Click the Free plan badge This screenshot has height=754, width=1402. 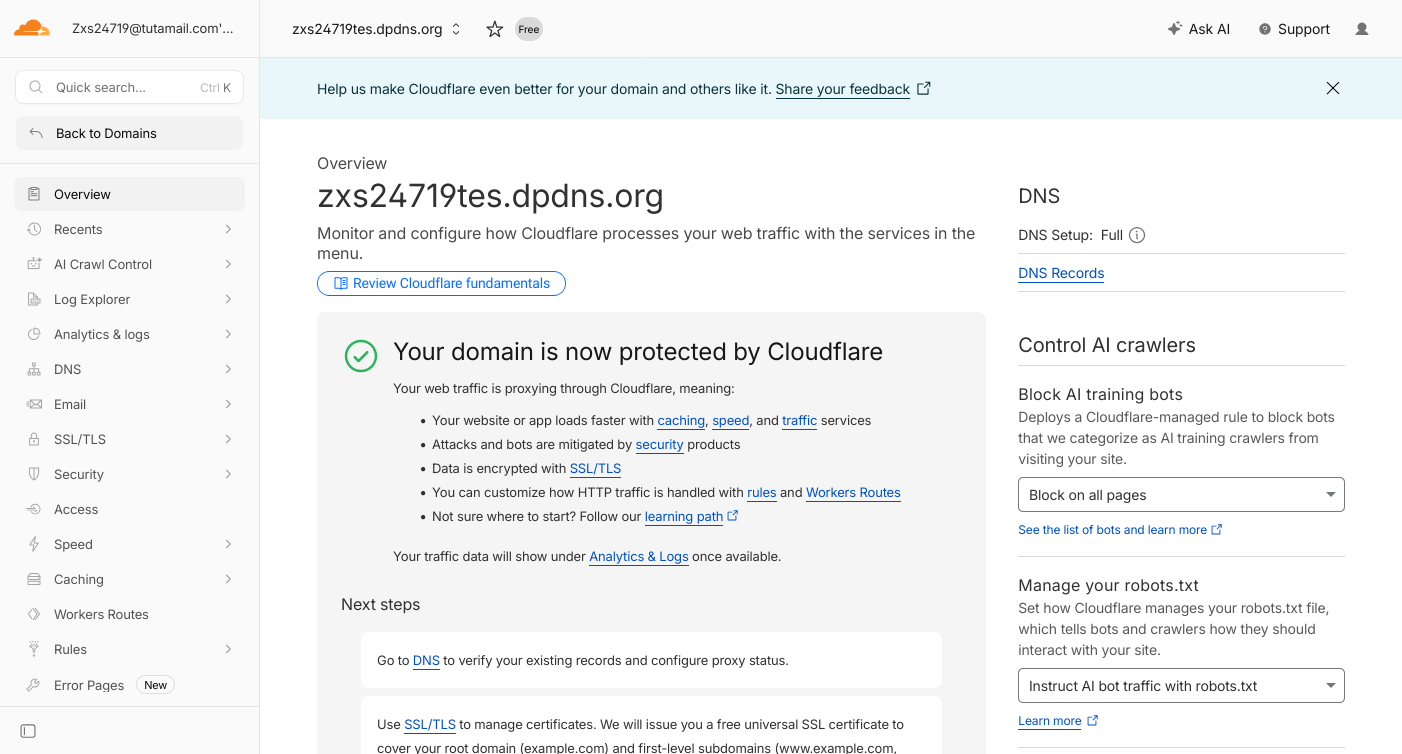529,29
